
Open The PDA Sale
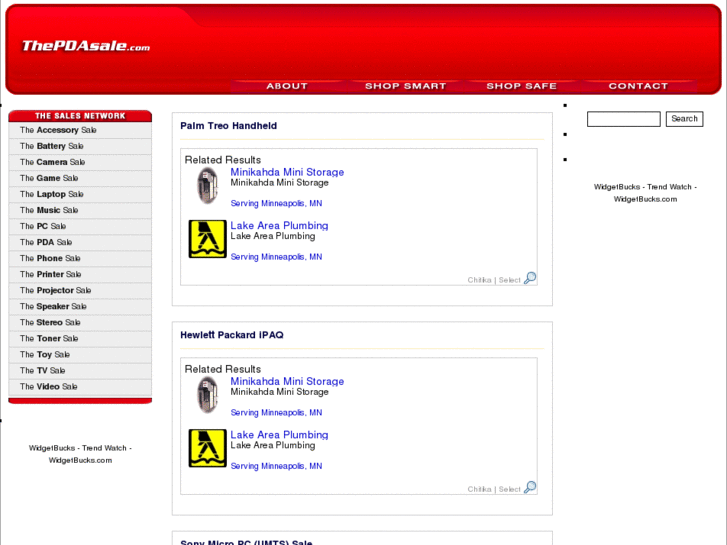point(46,242)
